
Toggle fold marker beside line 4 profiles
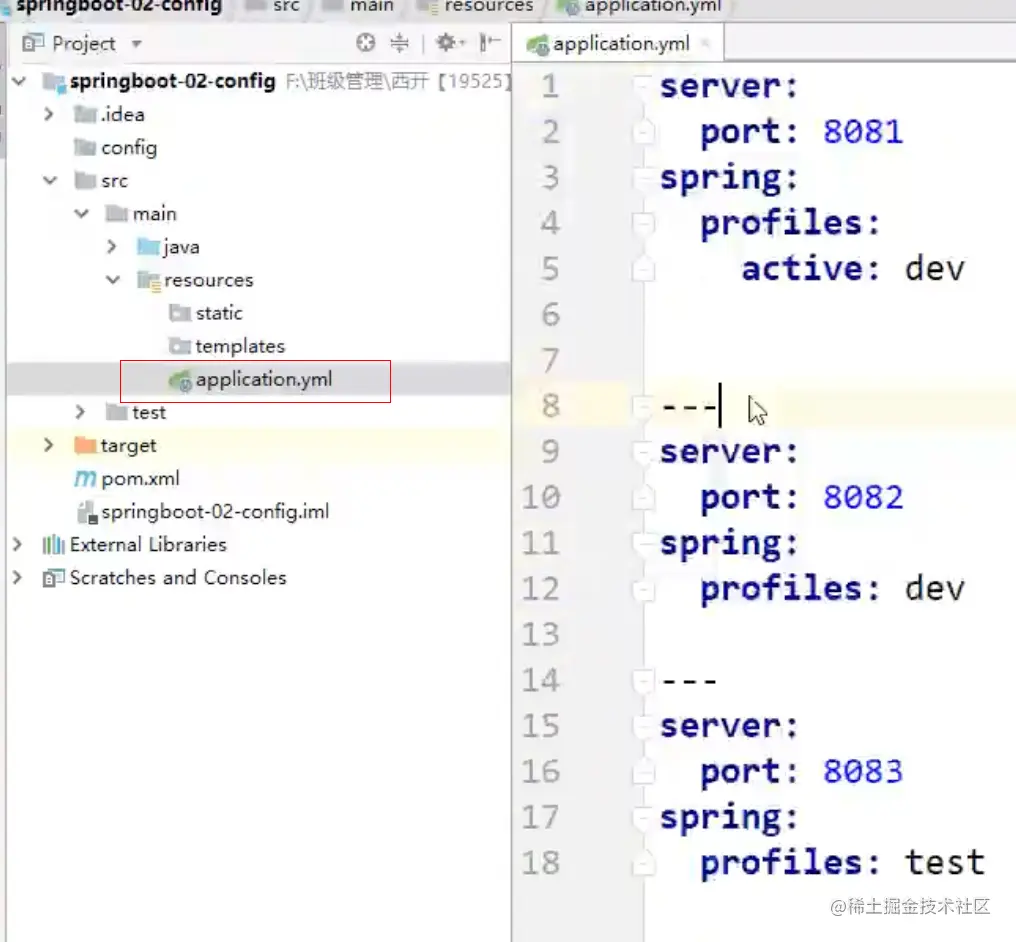(x=643, y=223)
